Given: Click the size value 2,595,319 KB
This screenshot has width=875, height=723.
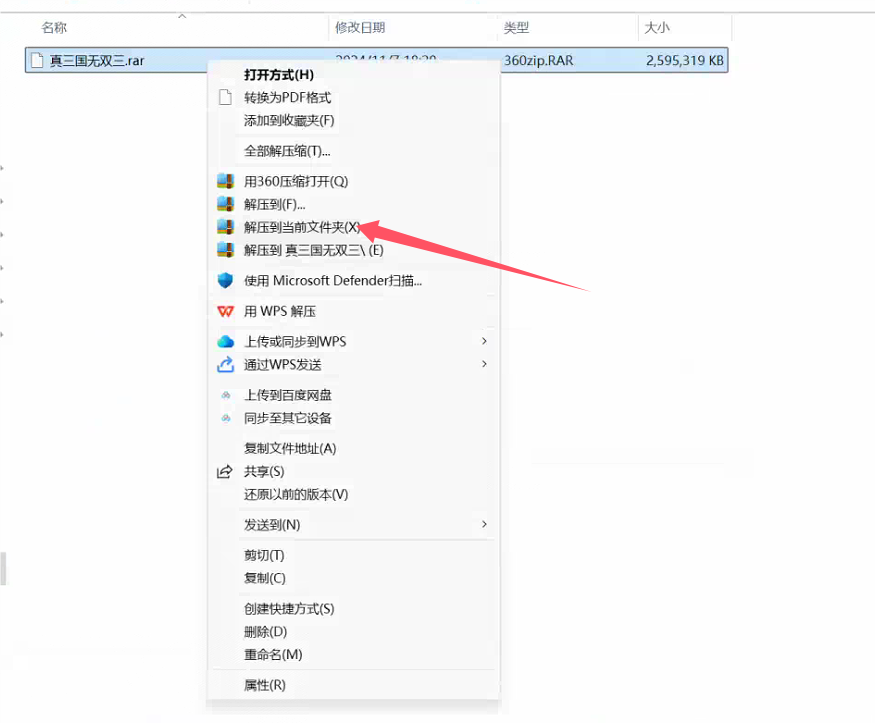Looking at the screenshot, I should [685, 60].
